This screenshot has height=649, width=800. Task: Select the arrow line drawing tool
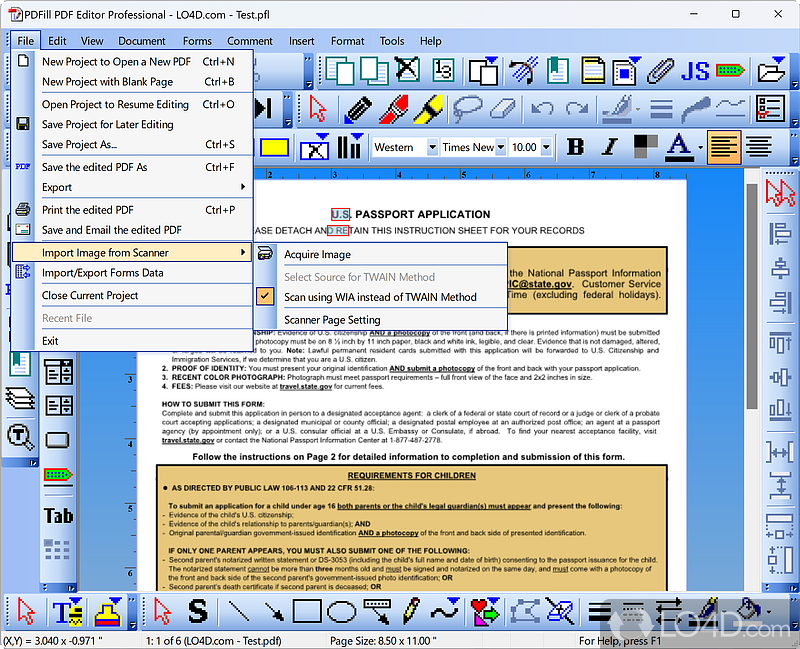point(274,611)
